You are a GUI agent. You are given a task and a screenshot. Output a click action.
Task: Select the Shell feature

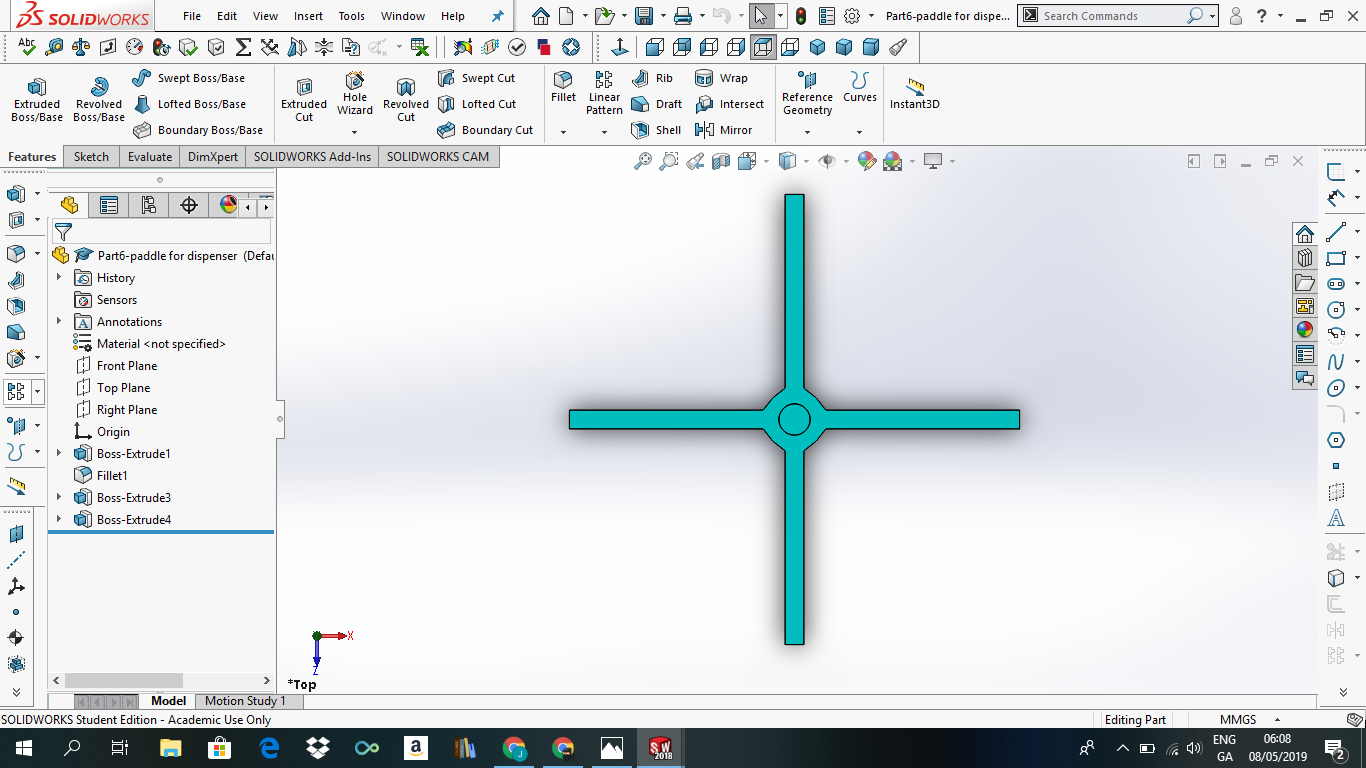656,130
